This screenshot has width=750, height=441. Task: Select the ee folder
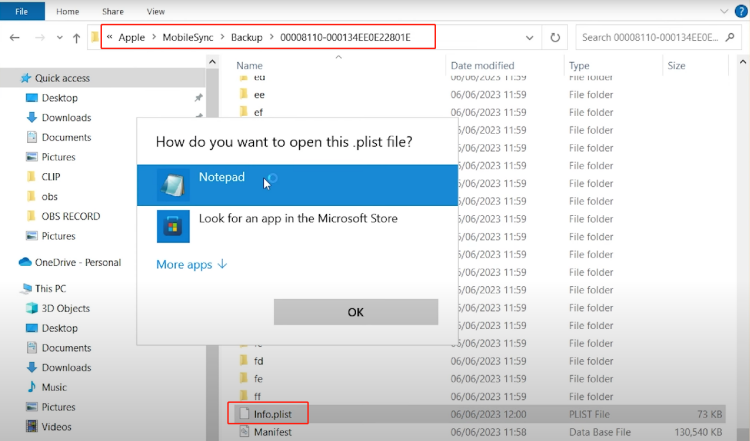(x=259, y=95)
